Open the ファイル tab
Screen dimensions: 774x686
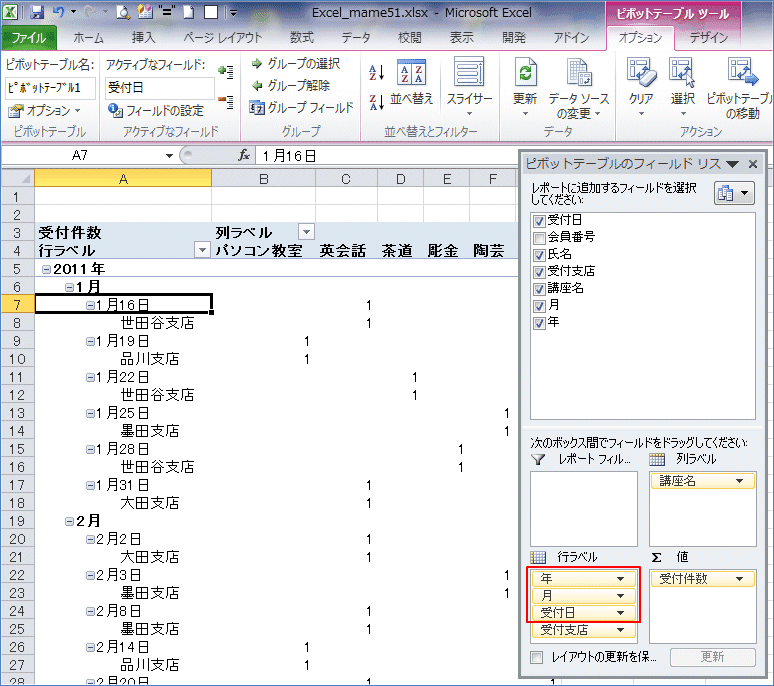pos(29,38)
